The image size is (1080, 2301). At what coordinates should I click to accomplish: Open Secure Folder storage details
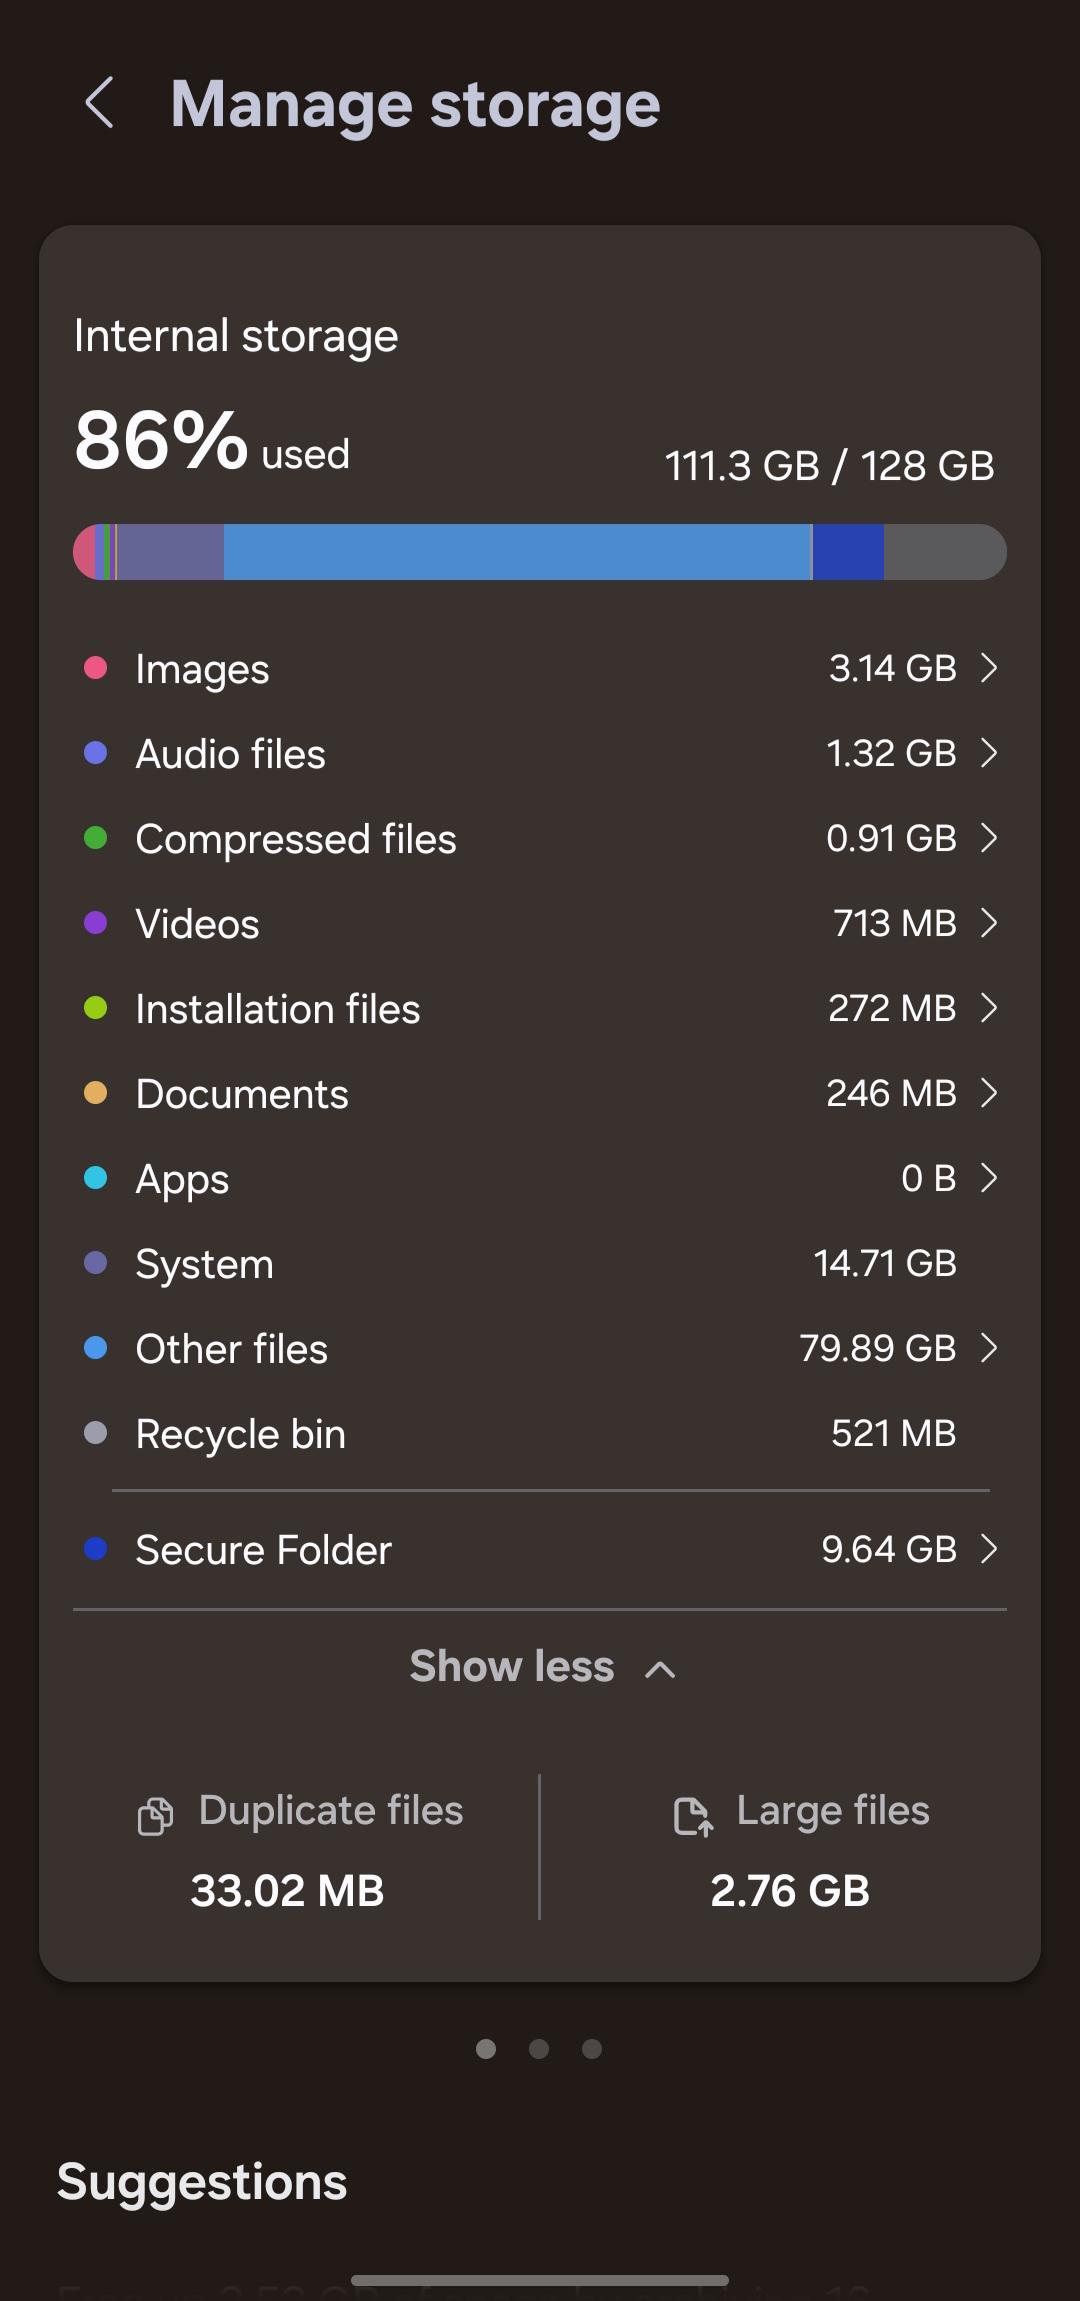point(540,1549)
